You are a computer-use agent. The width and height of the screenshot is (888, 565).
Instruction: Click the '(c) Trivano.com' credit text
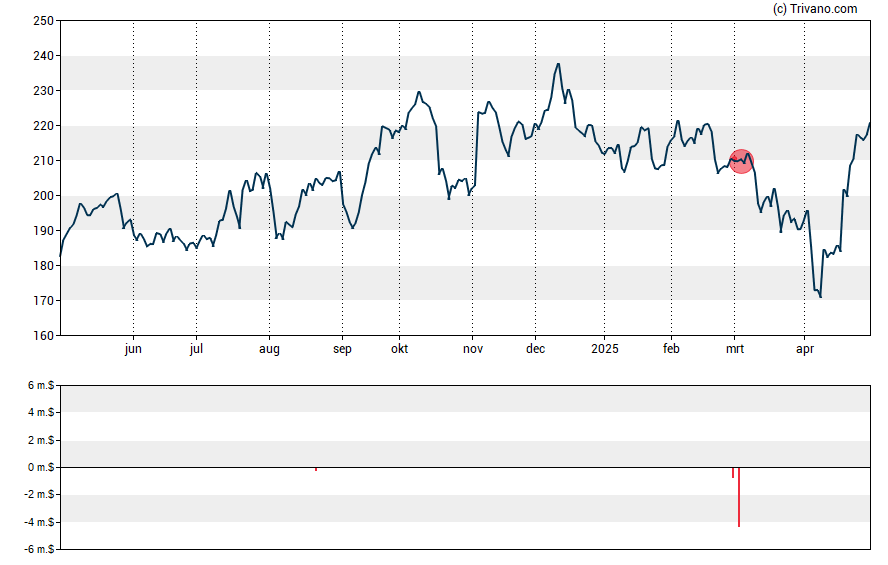815,9
